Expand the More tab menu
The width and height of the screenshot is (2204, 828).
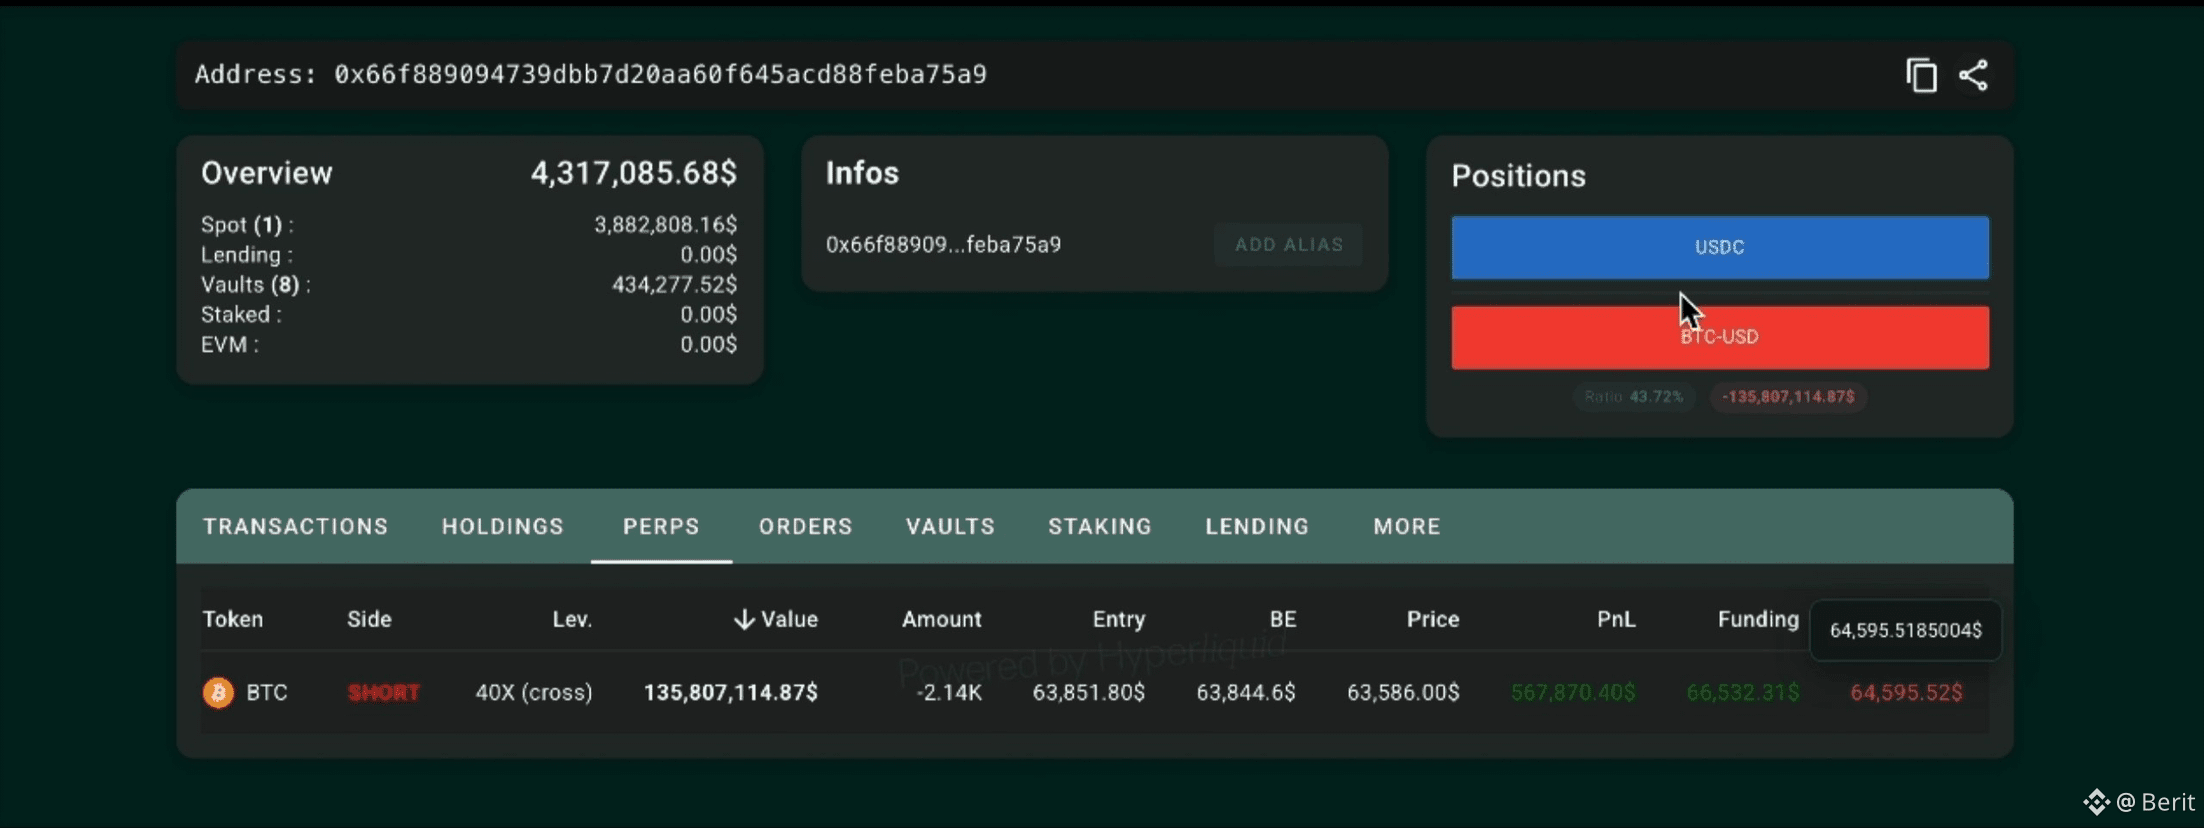tap(1407, 526)
